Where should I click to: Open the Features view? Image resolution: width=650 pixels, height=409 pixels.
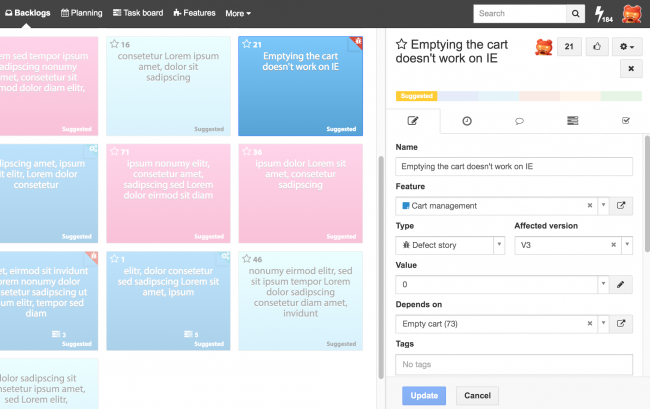pyautogui.click(x=194, y=13)
